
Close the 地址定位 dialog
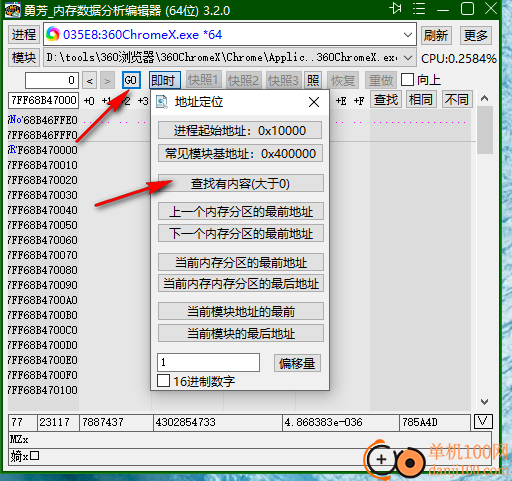click(x=314, y=102)
